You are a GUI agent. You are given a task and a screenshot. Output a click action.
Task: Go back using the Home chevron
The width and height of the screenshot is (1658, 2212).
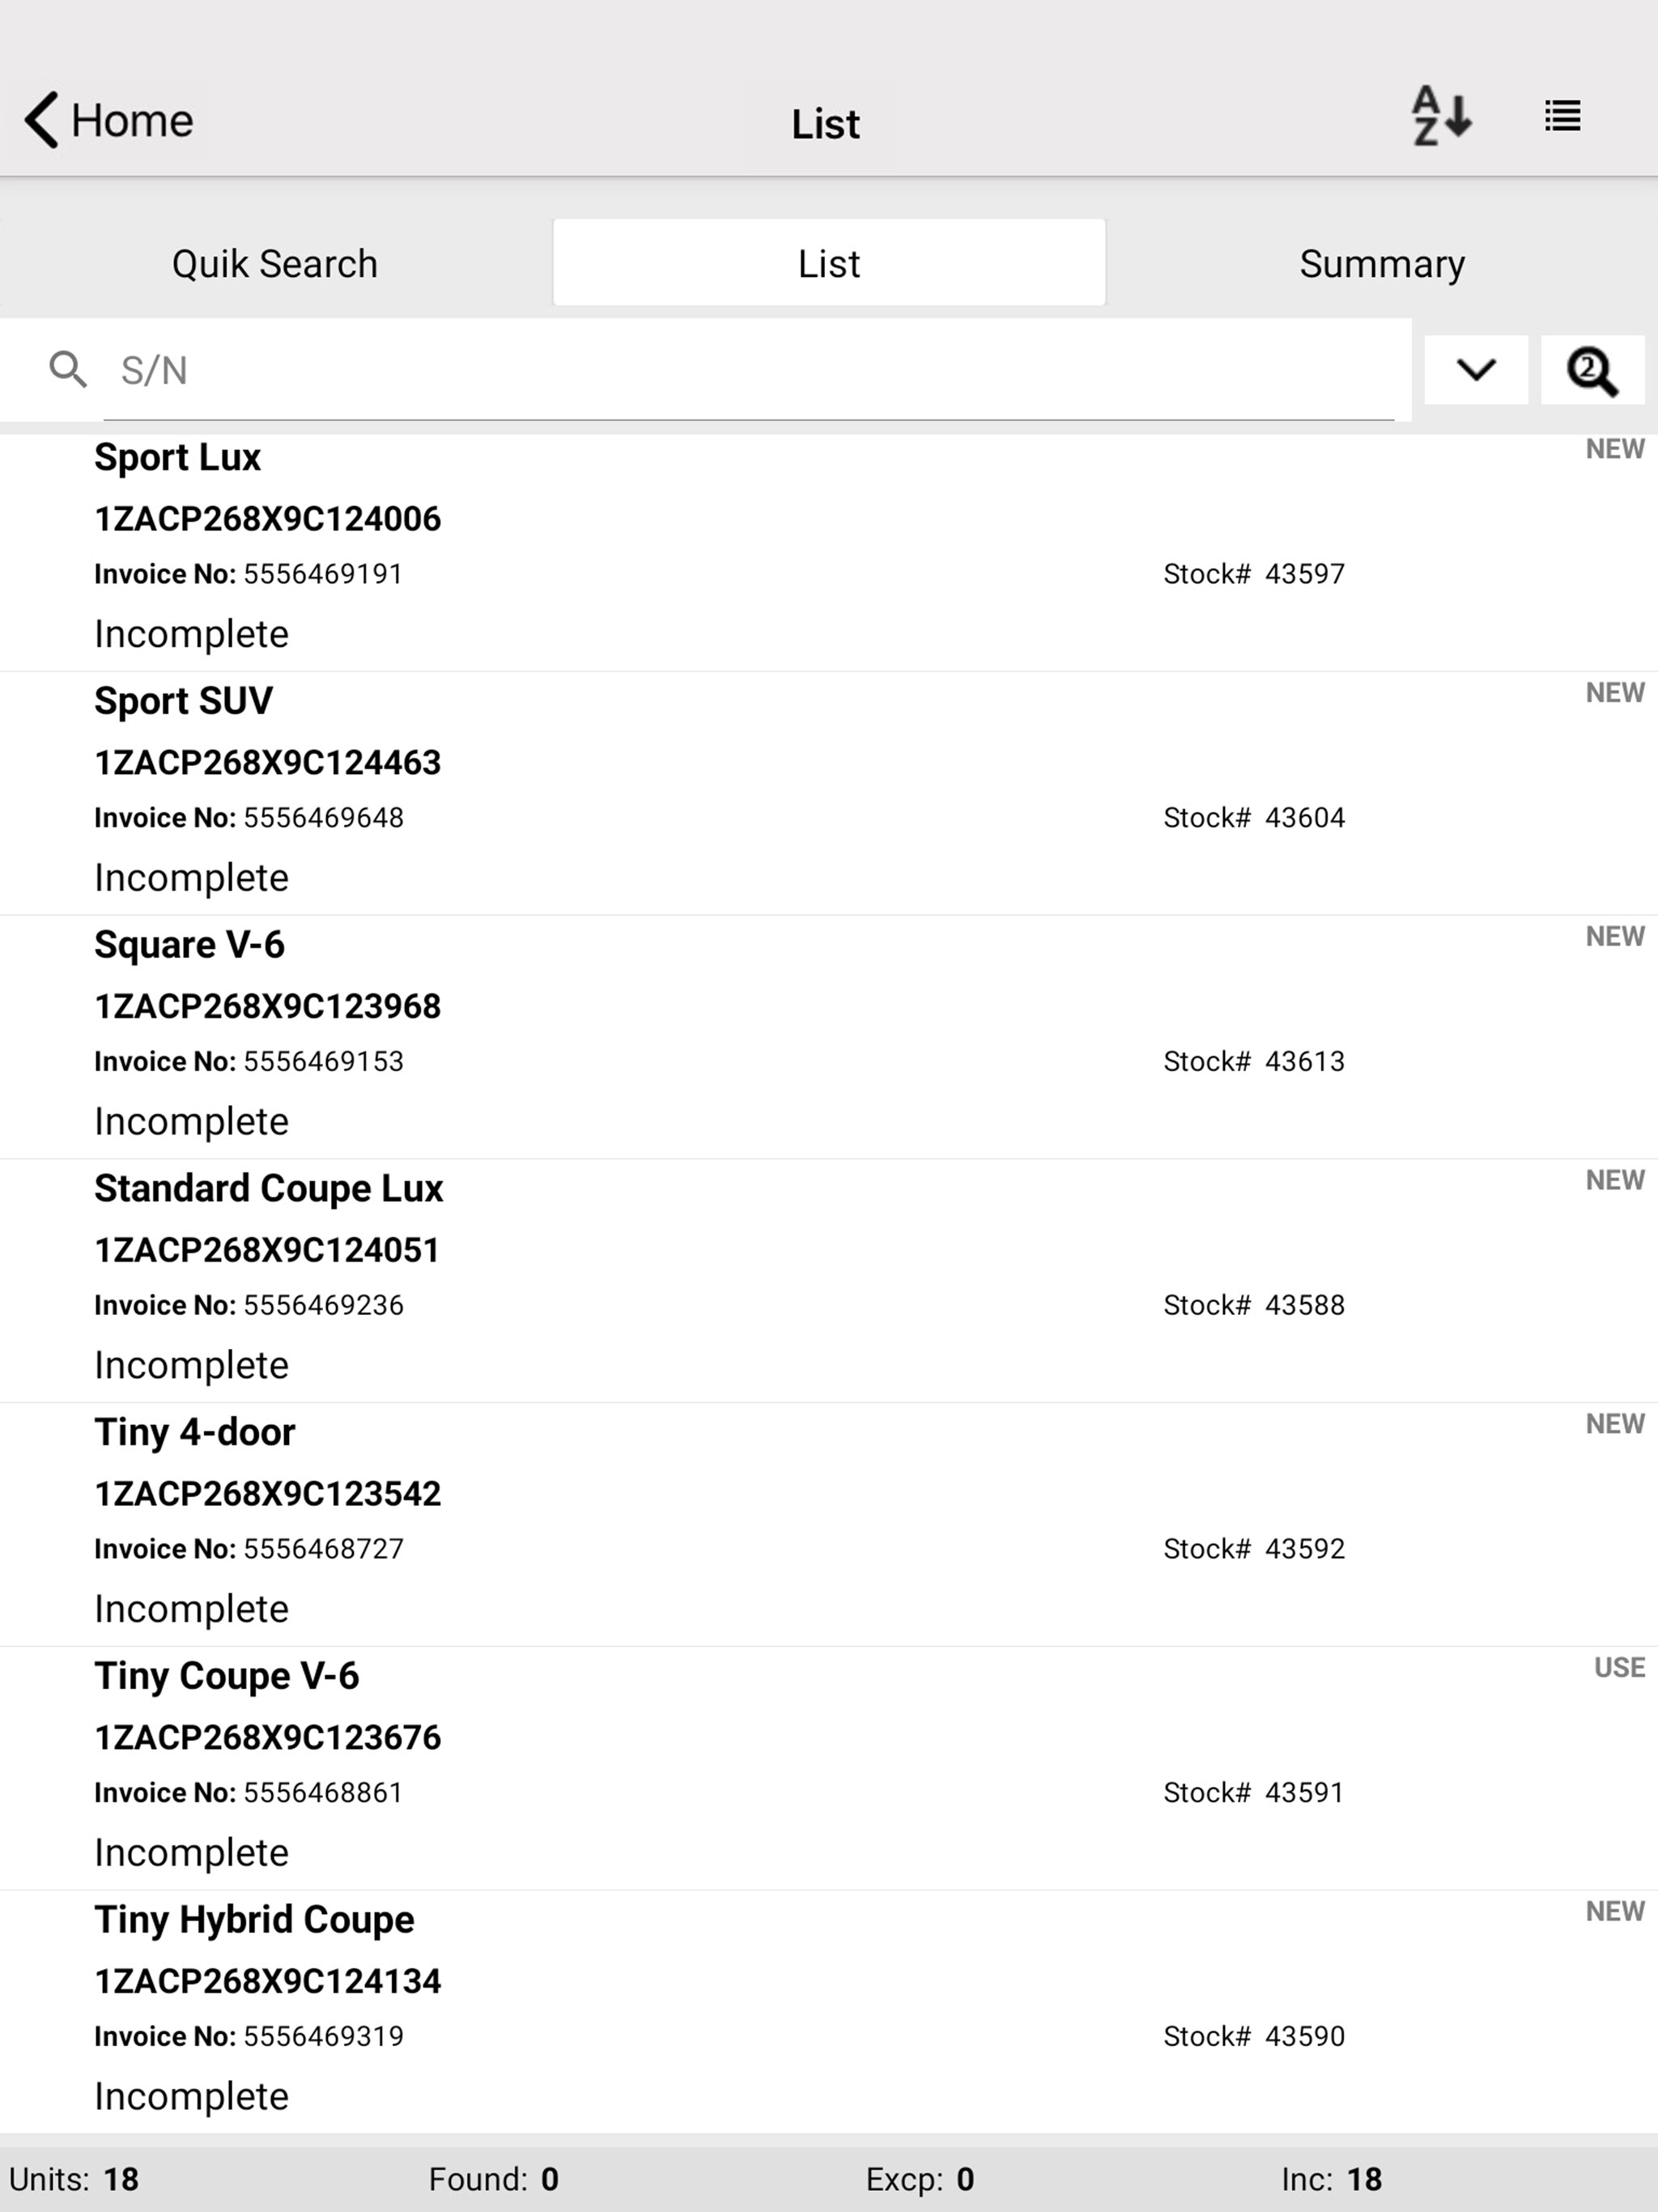[x=41, y=120]
